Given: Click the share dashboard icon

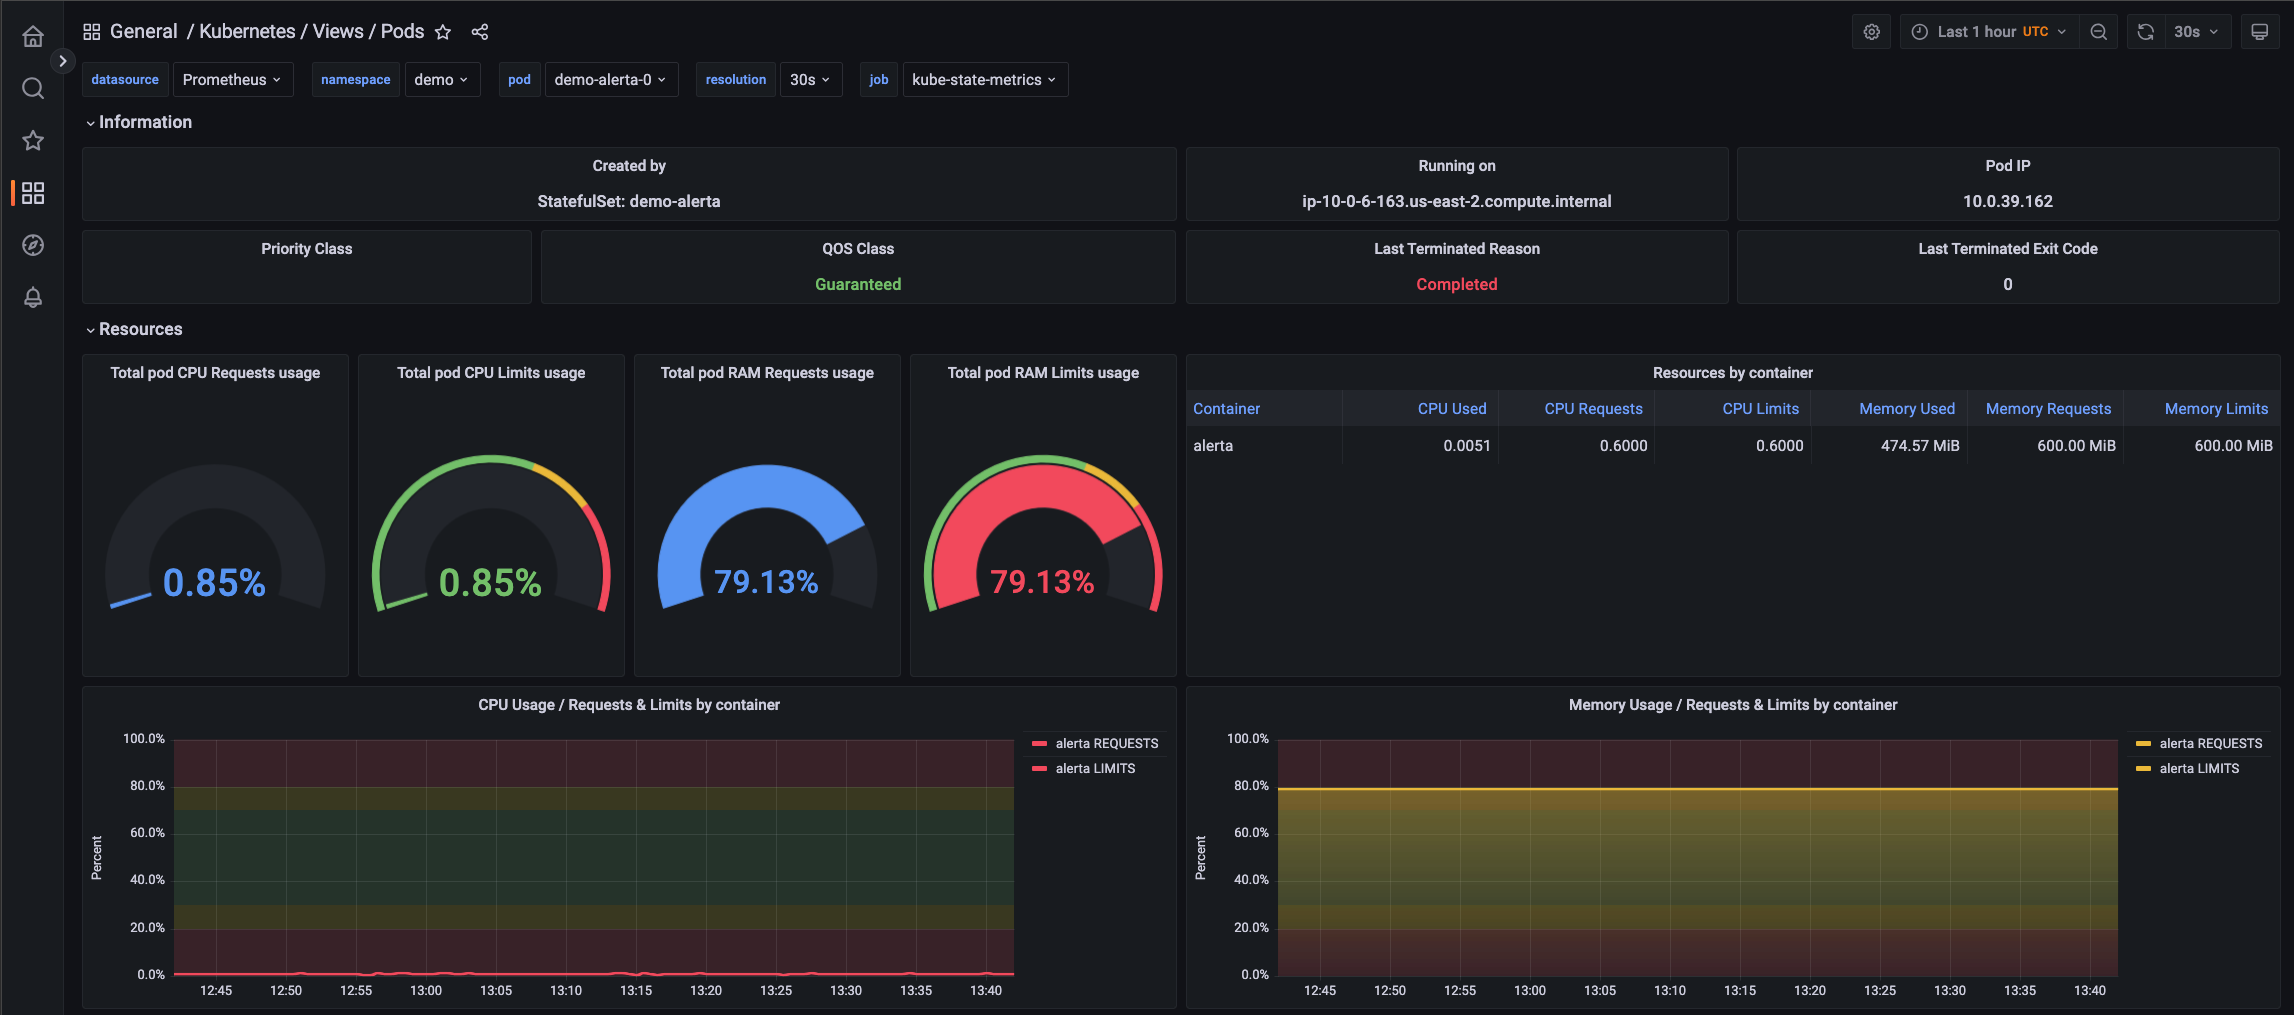Looking at the screenshot, I should 480,32.
